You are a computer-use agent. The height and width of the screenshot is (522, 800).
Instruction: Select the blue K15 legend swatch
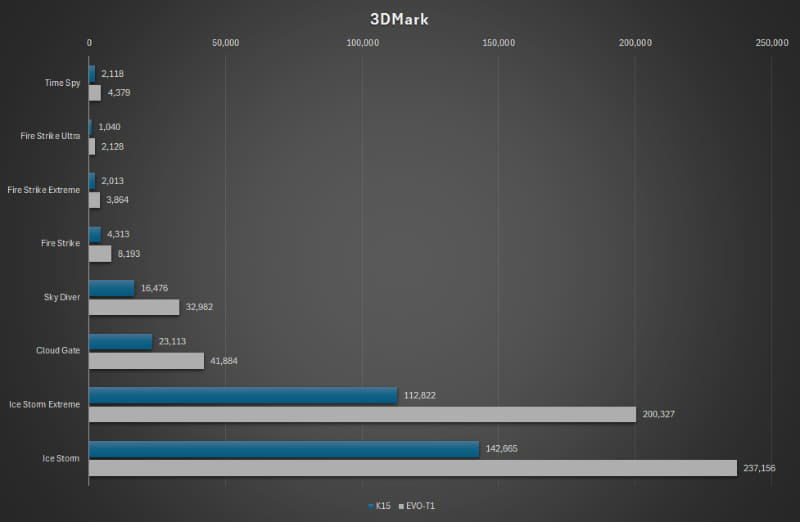(371, 506)
